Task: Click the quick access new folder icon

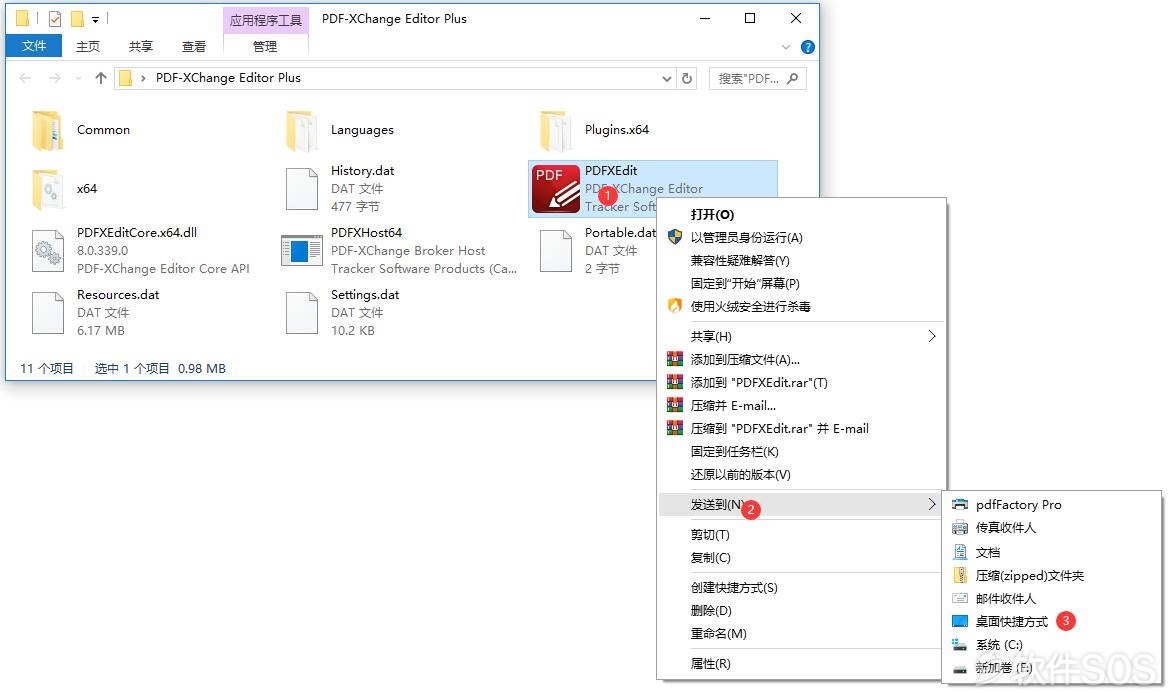Action: pos(76,19)
